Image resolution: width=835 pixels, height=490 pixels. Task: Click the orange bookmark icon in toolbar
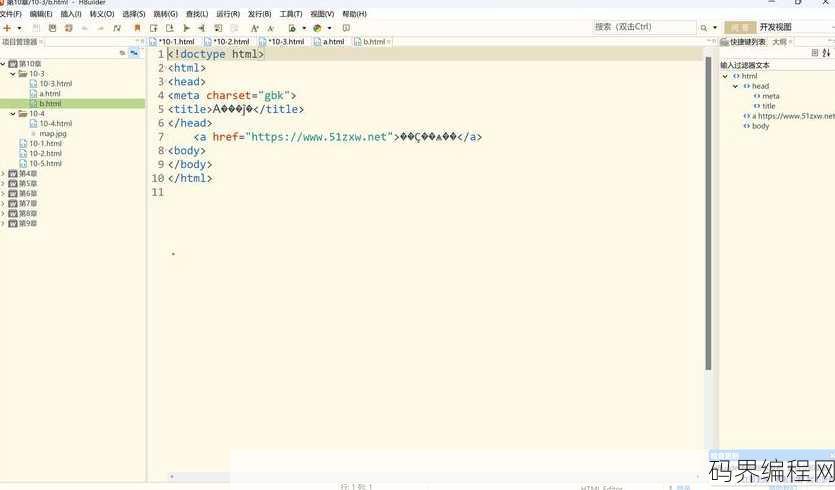[137, 28]
